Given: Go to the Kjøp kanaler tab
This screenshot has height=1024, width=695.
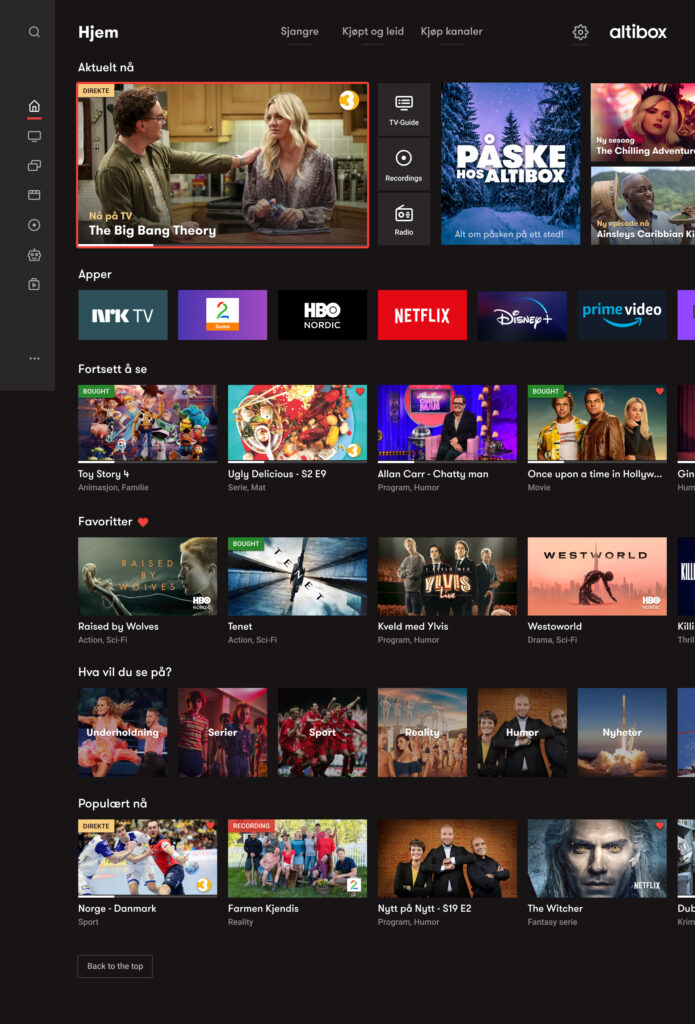Looking at the screenshot, I should tap(451, 32).
